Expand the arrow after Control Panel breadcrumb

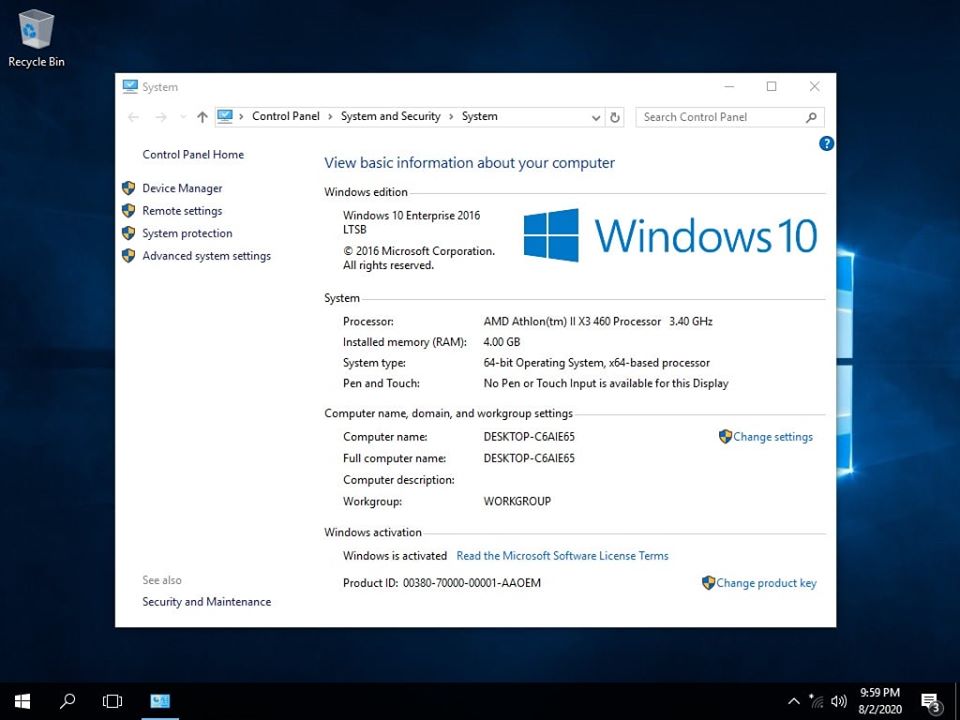[x=331, y=116]
